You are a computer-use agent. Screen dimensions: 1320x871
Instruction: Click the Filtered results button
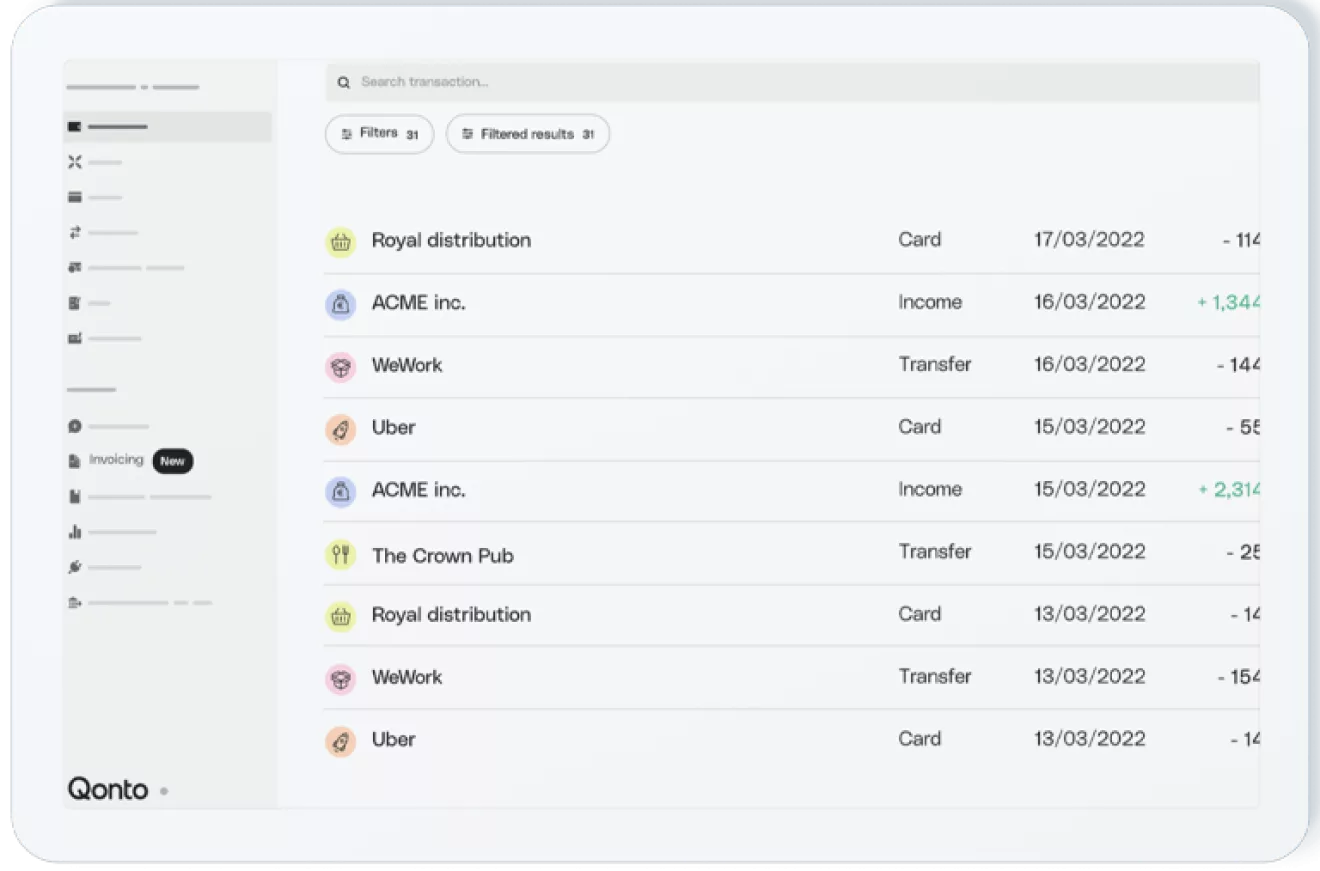tap(528, 133)
